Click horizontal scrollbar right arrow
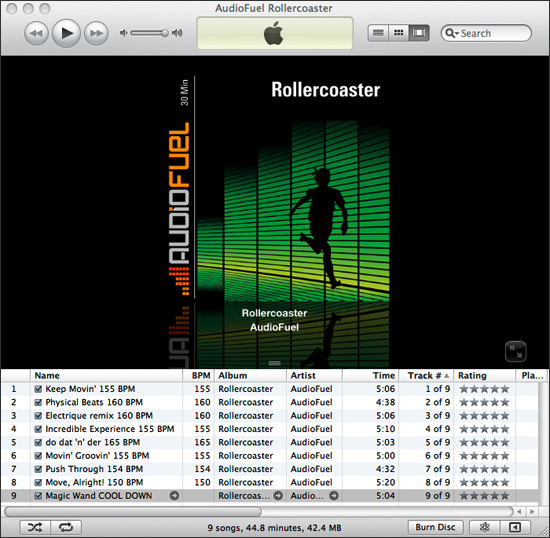Screen dimensions: 550x538 click(x=532, y=512)
